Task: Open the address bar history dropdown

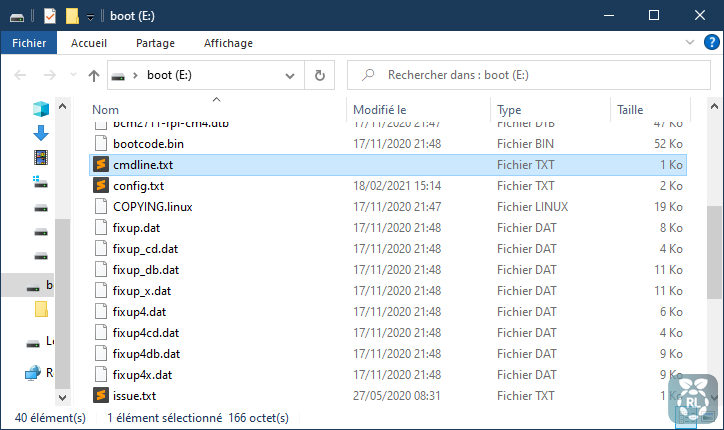Action: tap(290, 76)
